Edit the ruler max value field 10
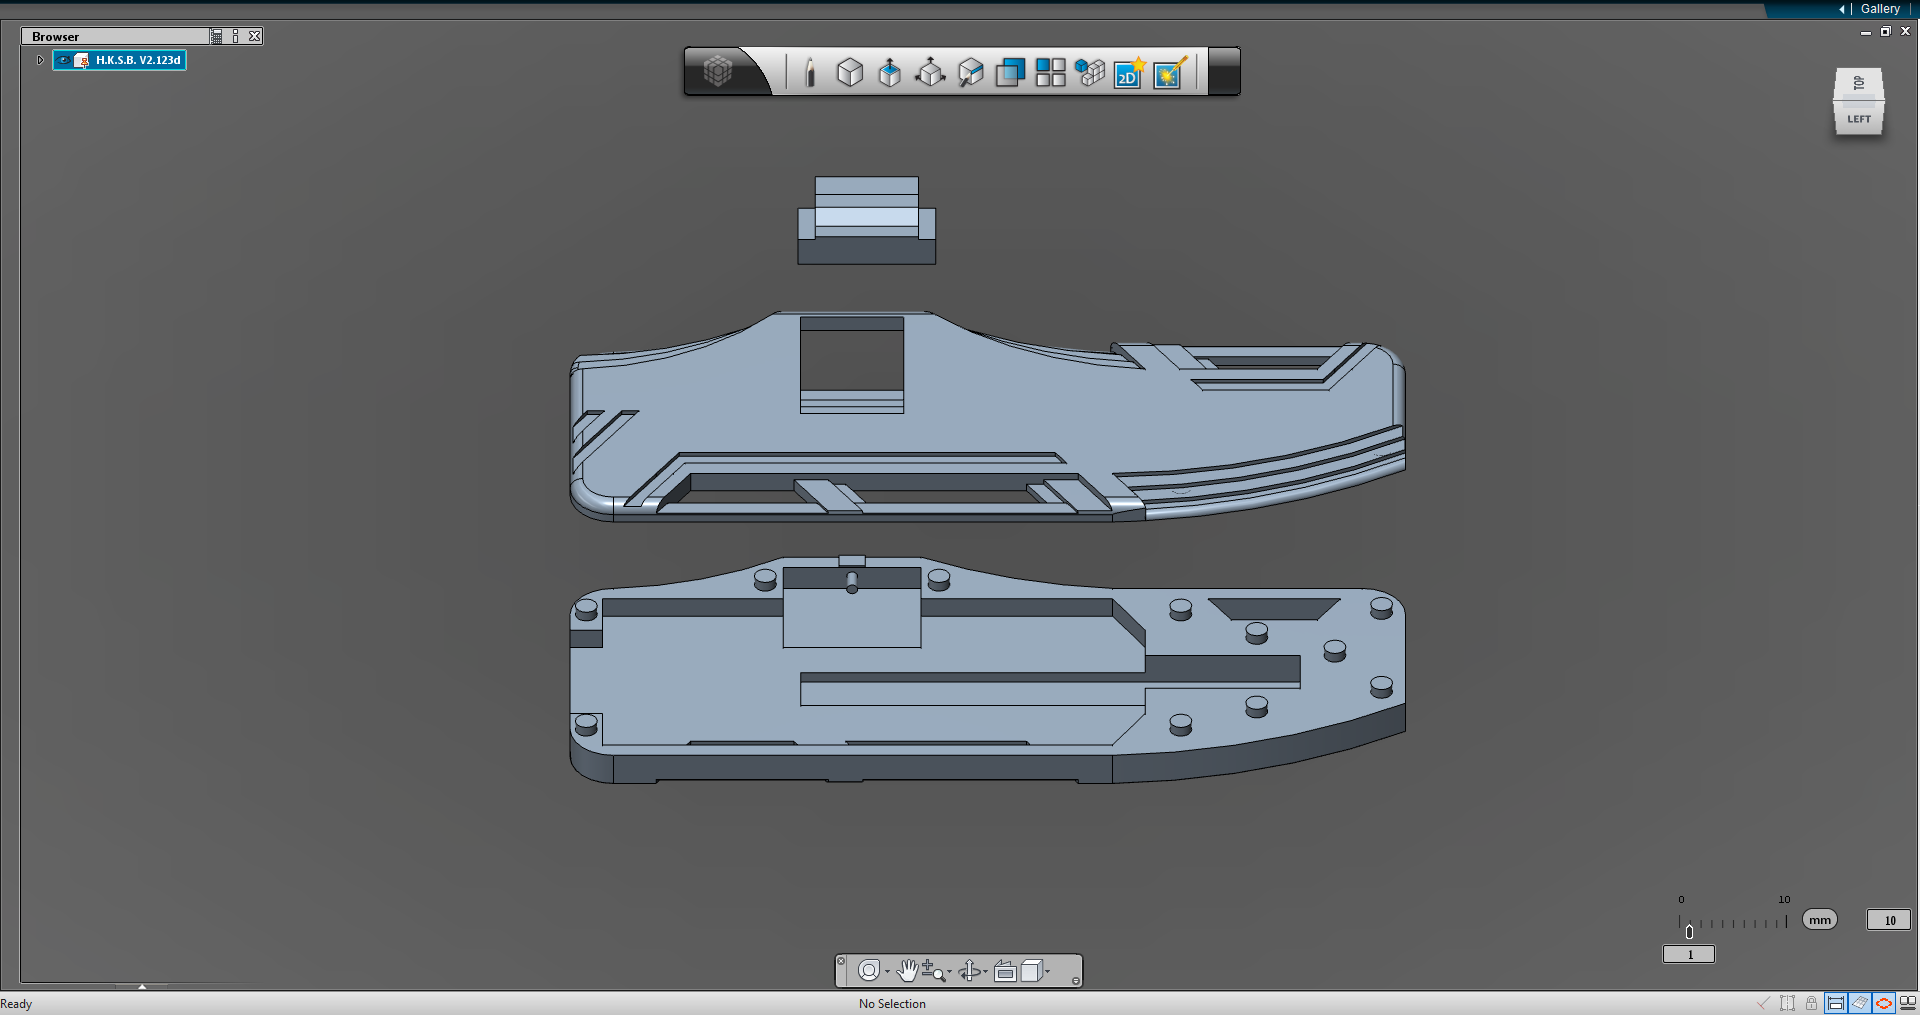The width and height of the screenshot is (1920, 1015). click(x=1889, y=920)
